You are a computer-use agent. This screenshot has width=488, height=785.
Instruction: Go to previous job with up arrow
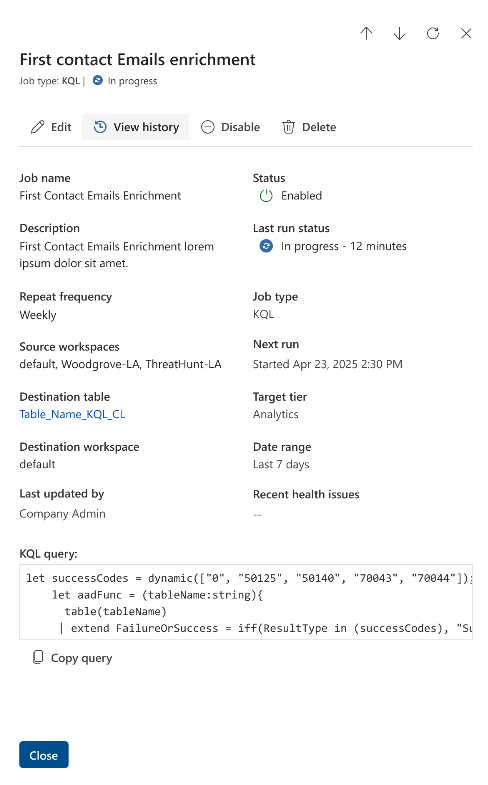(x=366, y=34)
